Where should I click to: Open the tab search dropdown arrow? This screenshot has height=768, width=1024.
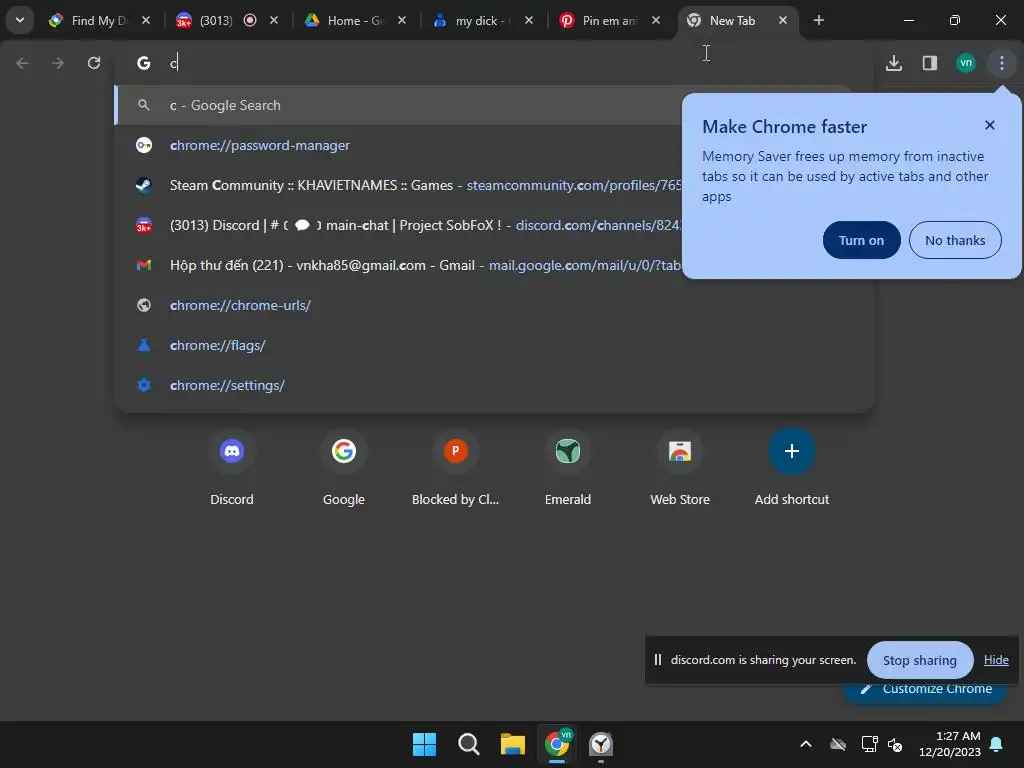coord(20,20)
